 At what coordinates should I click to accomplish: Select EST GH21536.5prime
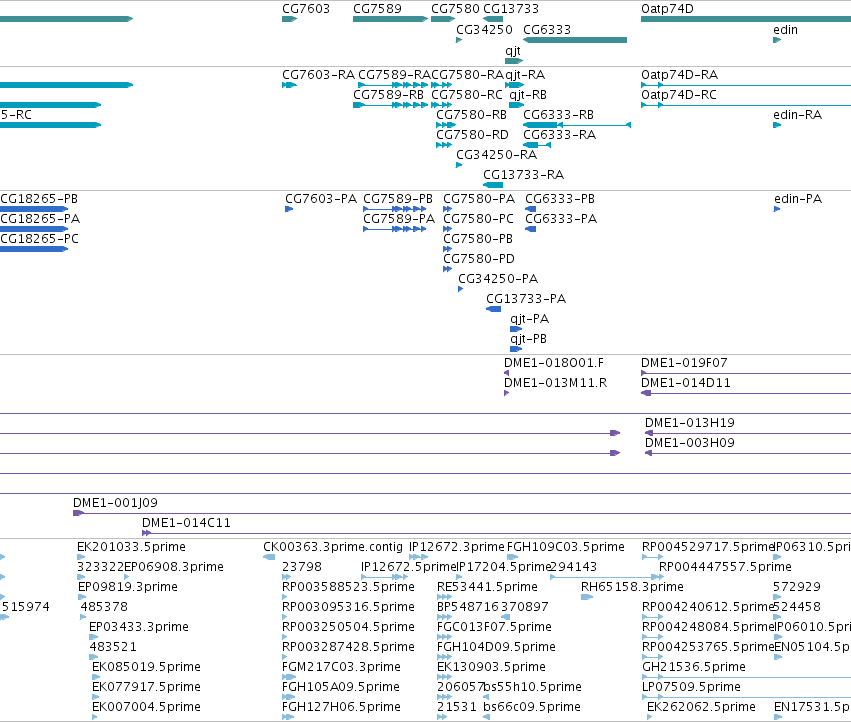(694, 667)
